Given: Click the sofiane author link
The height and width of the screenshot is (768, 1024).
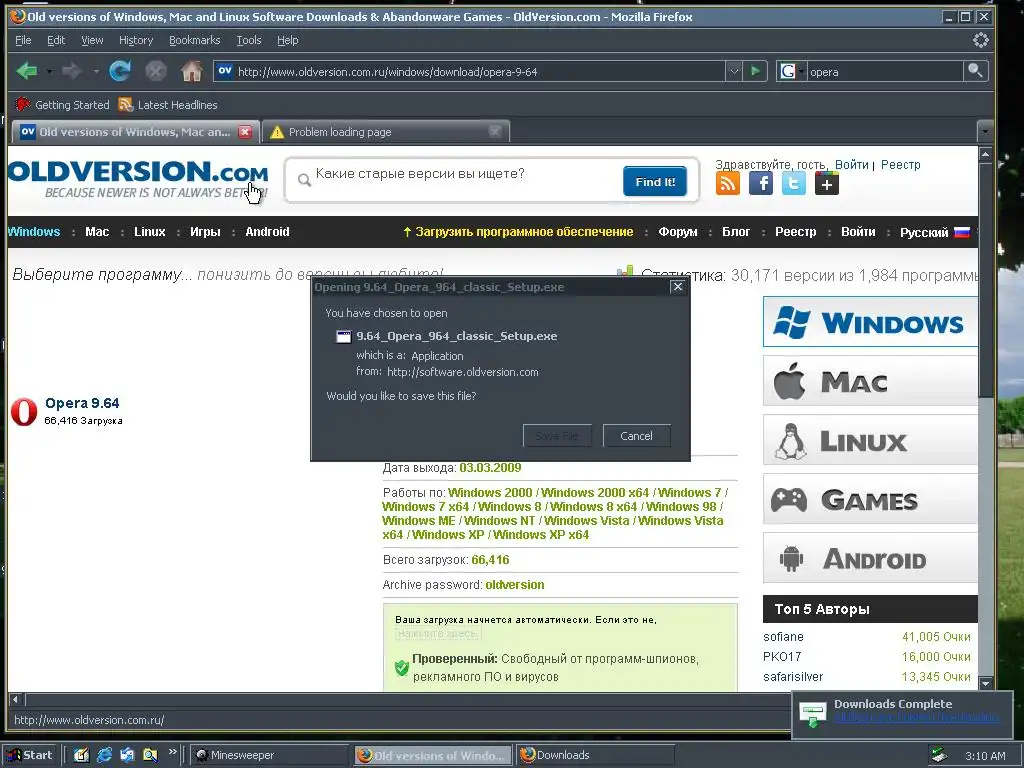Looking at the screenshot, I should pos(783,637).
